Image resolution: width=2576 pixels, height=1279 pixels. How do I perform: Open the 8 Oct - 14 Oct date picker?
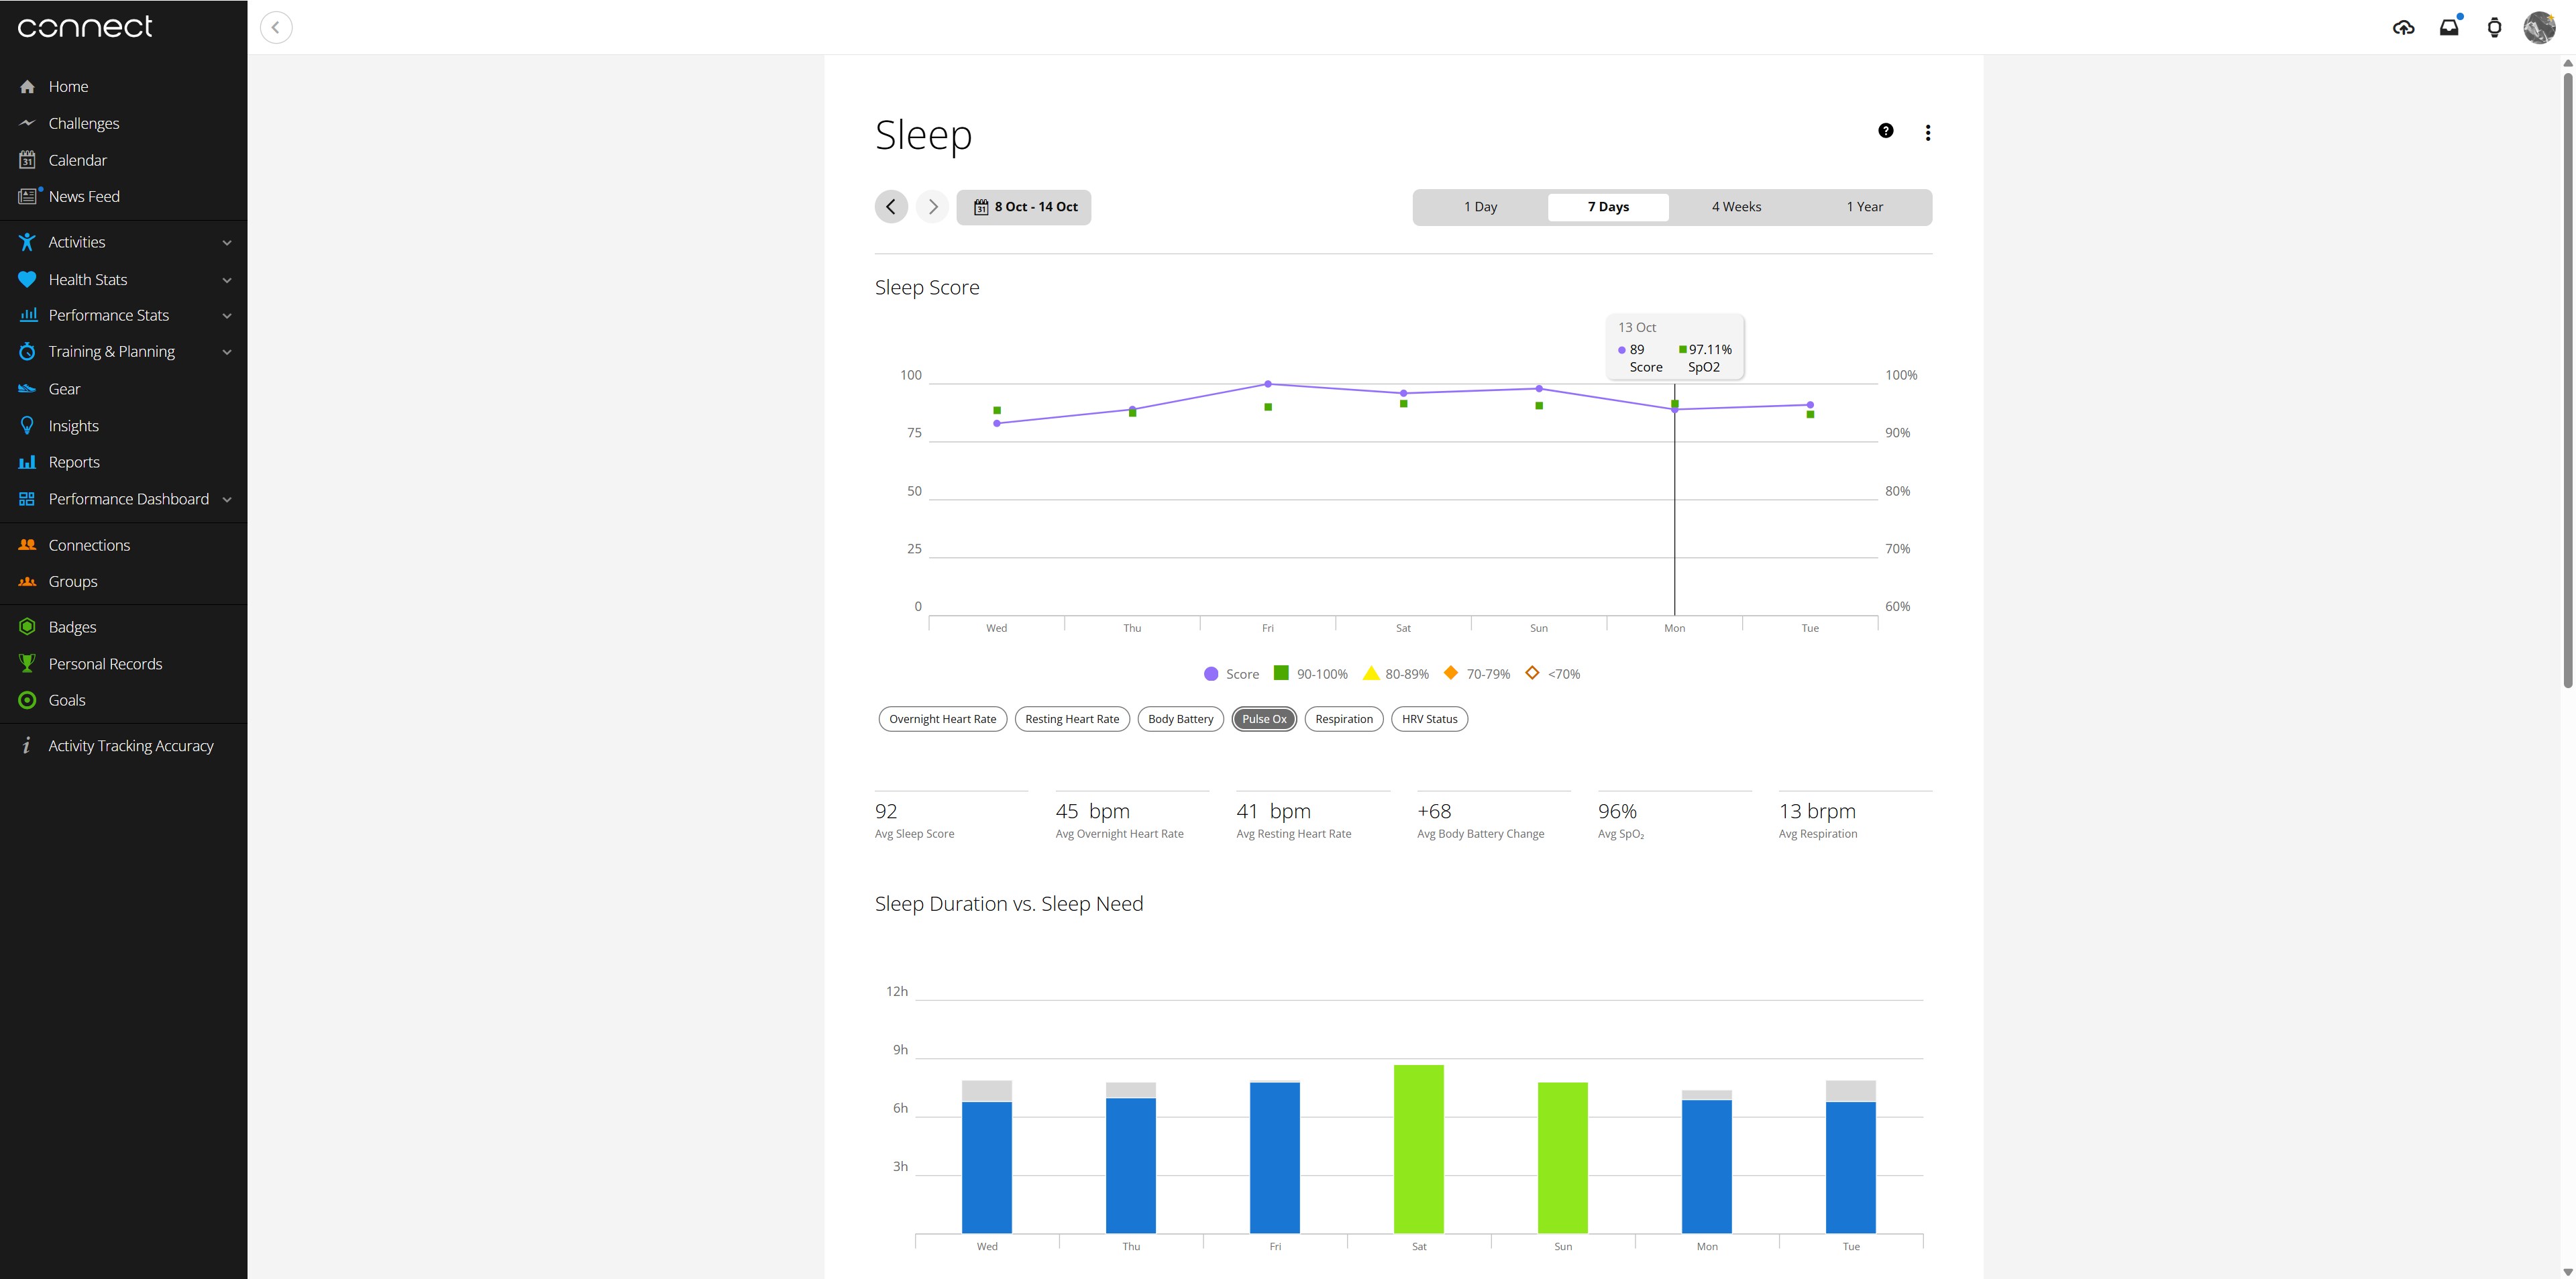tap(1024, 207)
